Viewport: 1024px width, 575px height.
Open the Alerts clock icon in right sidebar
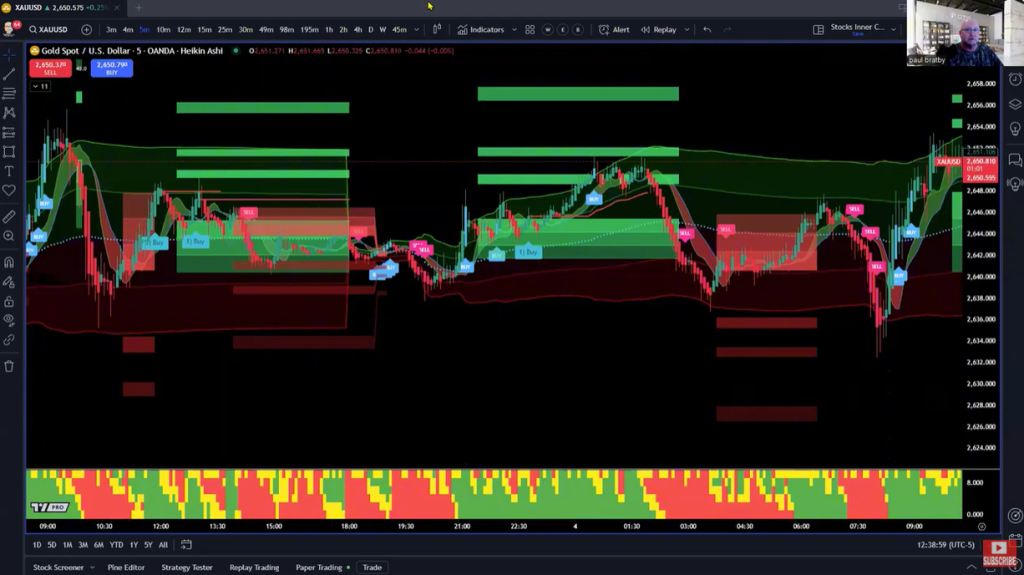[1015, 80]
